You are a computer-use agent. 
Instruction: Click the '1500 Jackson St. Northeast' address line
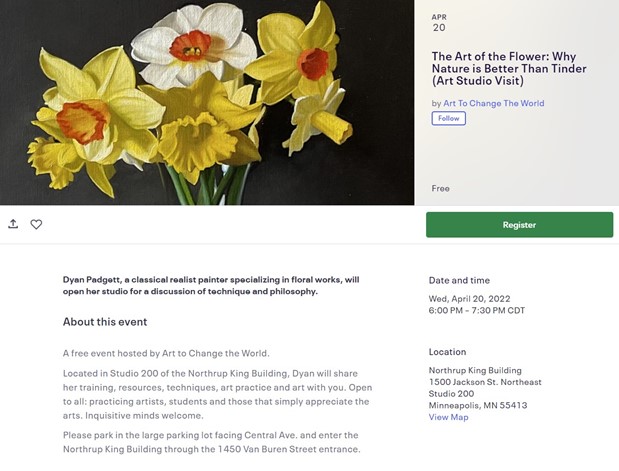click(485, 382)
